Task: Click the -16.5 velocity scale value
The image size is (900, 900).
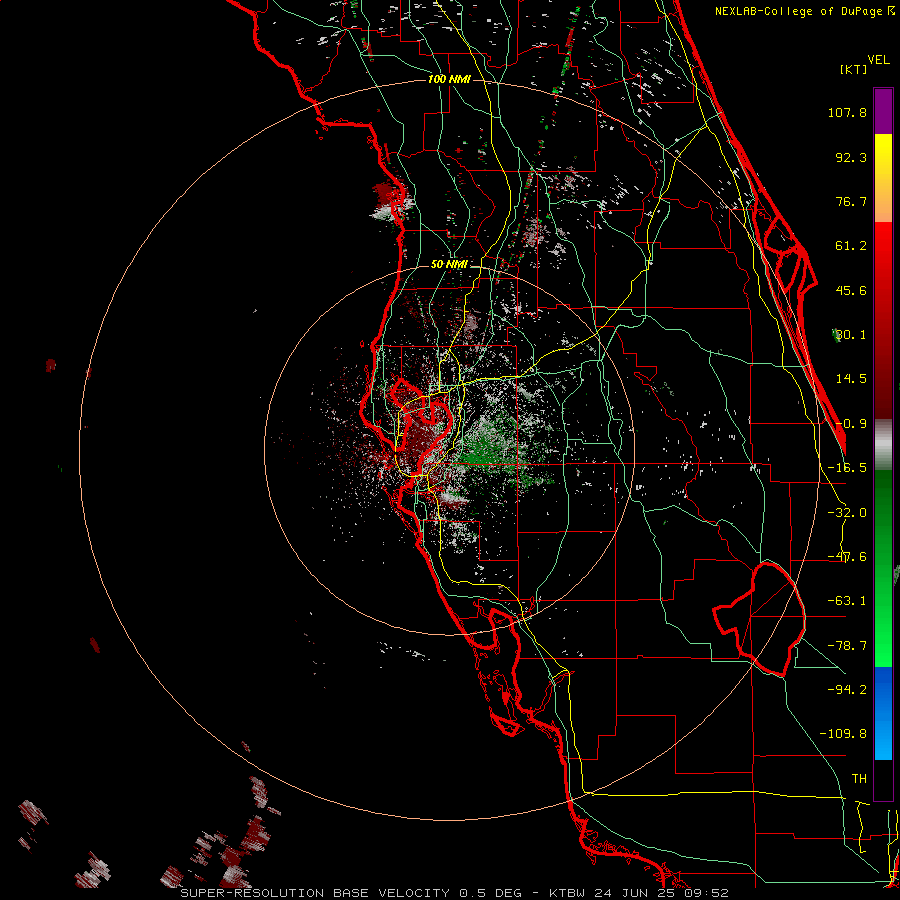Action: 847,468
